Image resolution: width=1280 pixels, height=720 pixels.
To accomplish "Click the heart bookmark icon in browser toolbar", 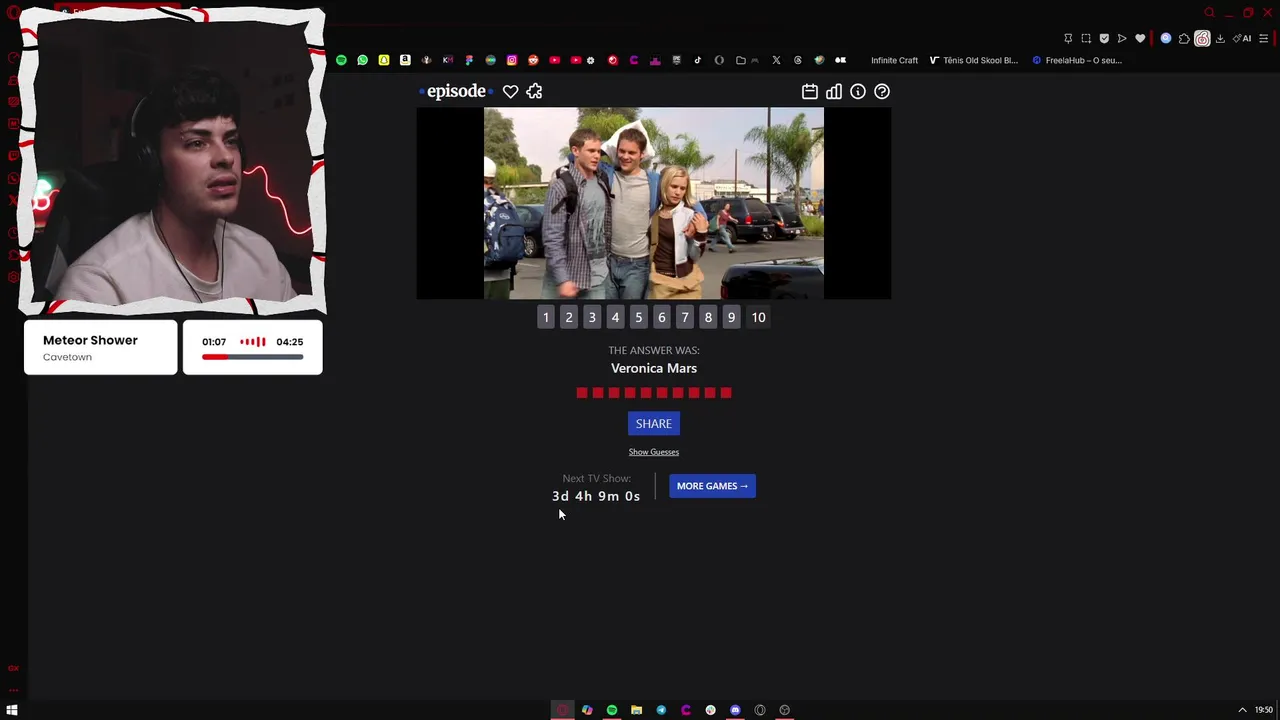I will tap(1140, 38).
